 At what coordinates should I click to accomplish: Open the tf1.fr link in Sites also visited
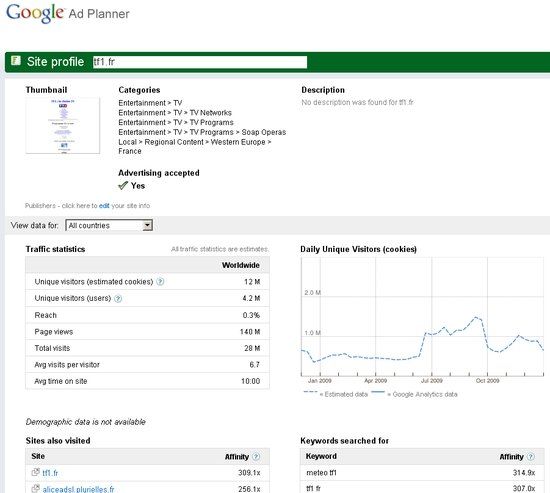point(50,473)
